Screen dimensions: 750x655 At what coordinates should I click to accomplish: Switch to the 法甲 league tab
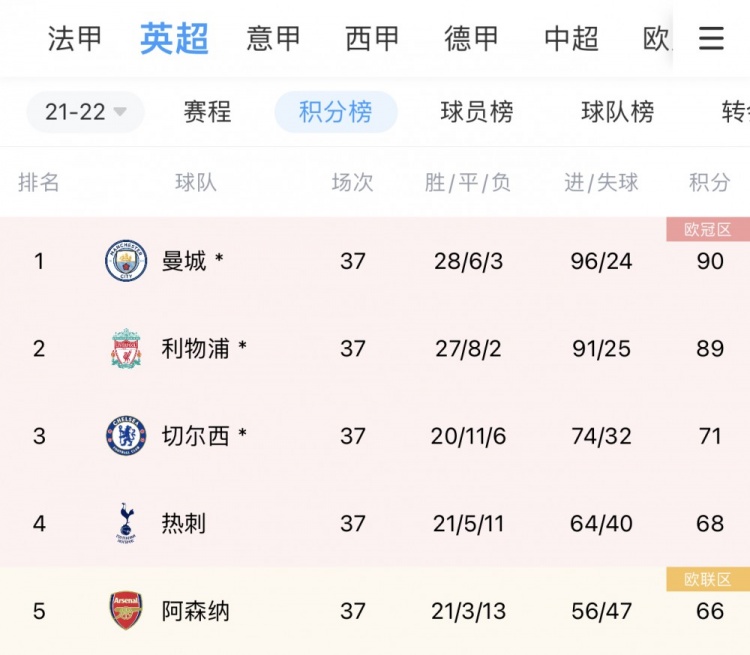coord(75,38)
